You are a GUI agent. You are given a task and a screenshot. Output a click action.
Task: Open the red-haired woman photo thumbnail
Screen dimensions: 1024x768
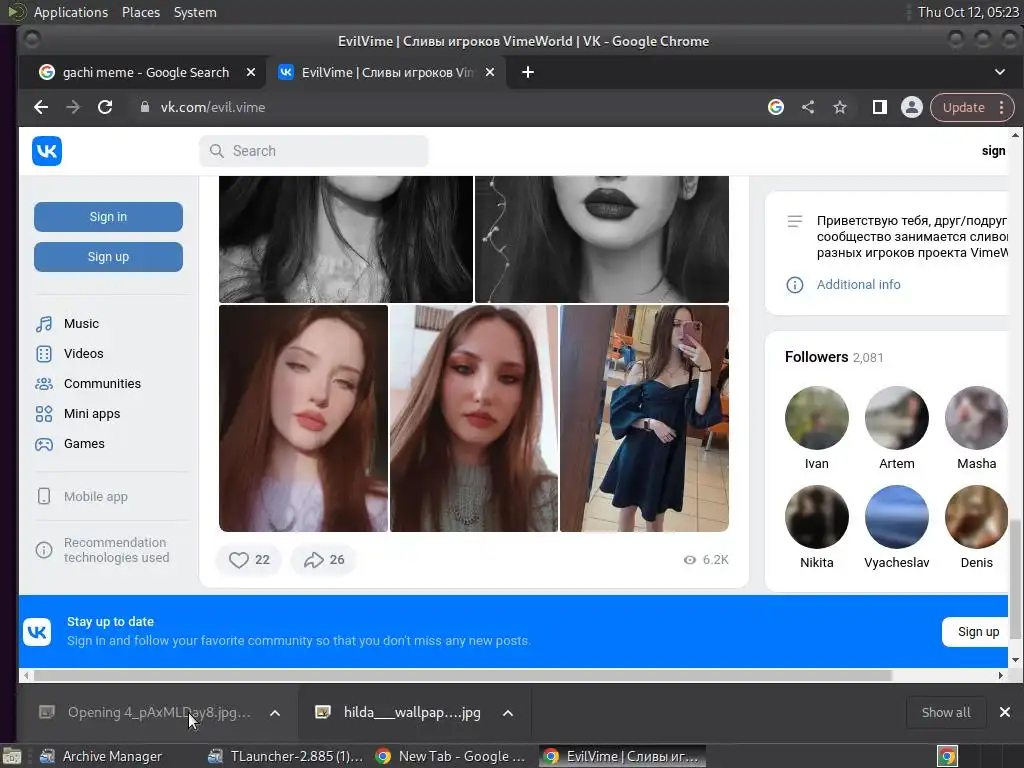304,418
